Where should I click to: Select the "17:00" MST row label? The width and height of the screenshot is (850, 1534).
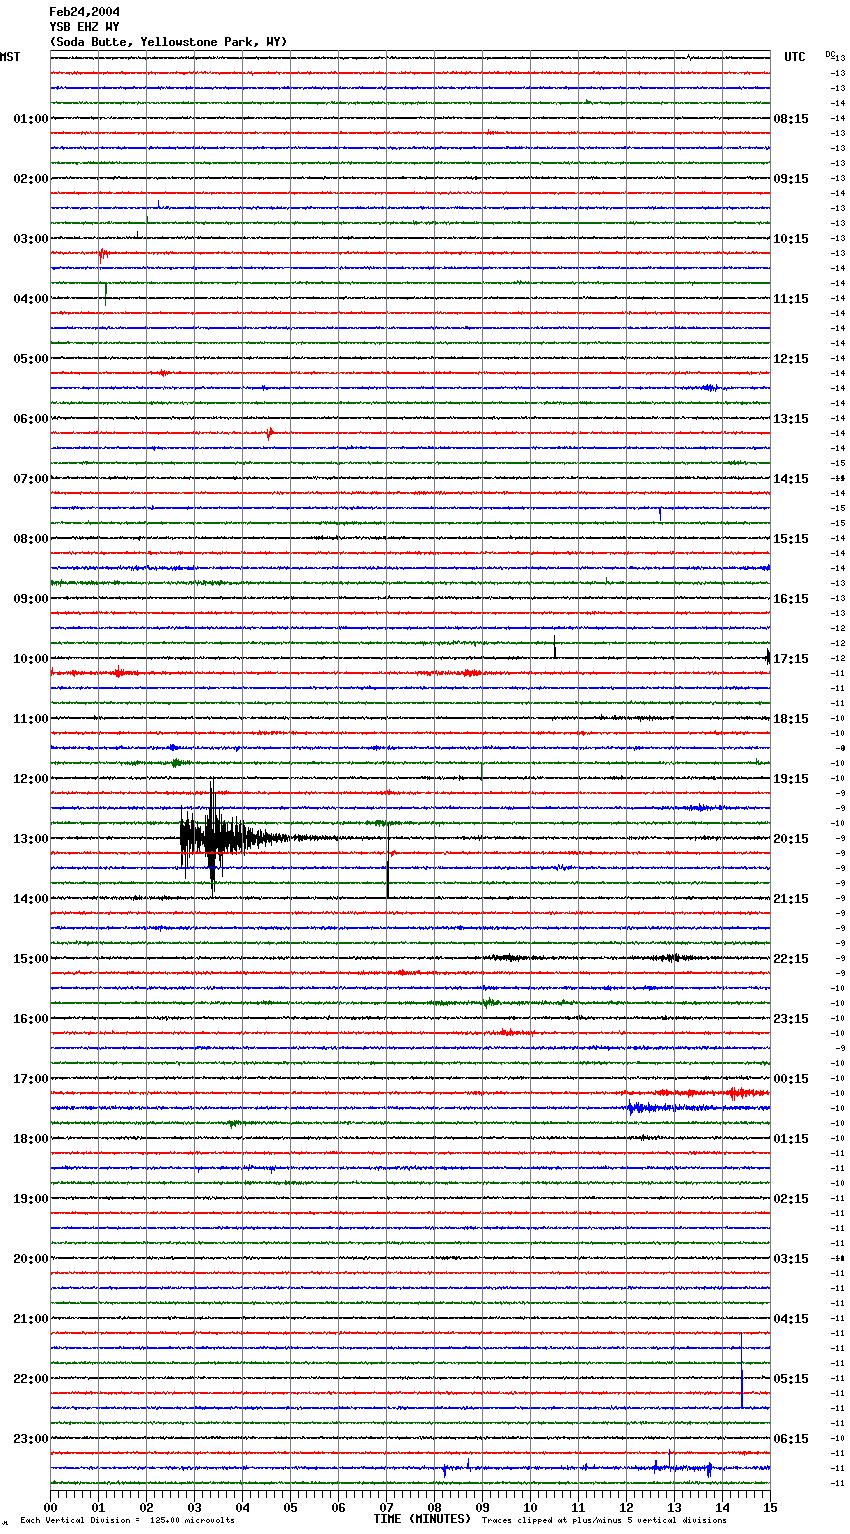pos(31,1079)
